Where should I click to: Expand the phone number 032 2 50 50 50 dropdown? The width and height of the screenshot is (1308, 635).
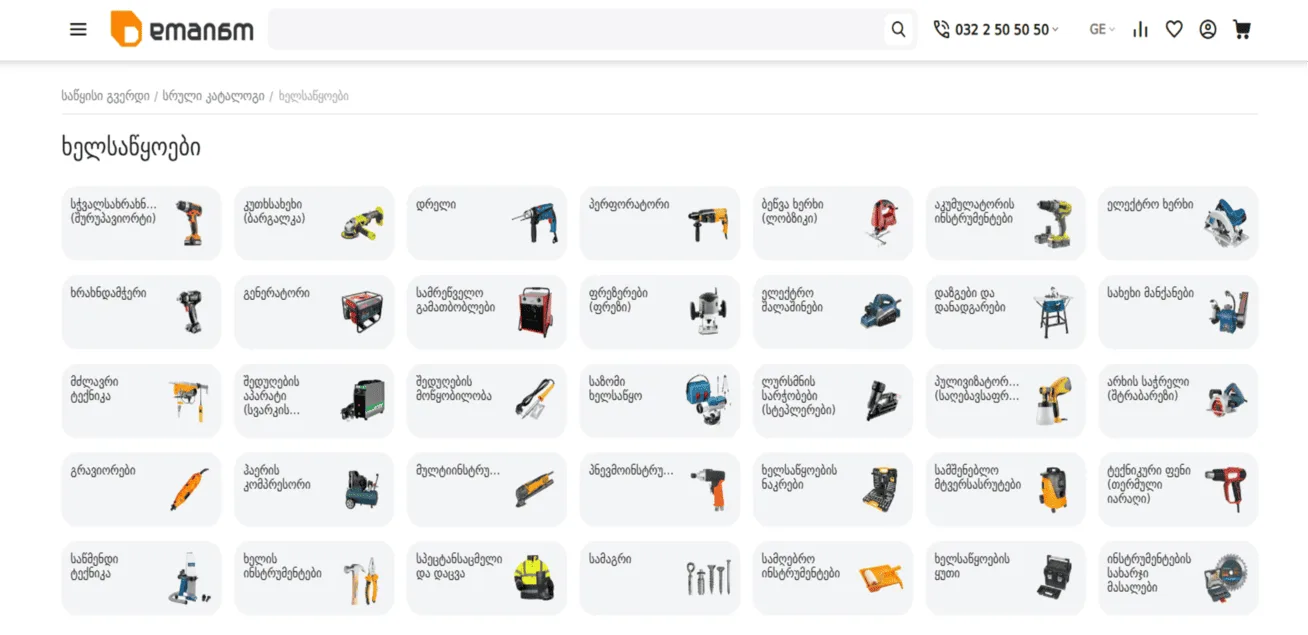pyautogui.click(x=996, y=30)
